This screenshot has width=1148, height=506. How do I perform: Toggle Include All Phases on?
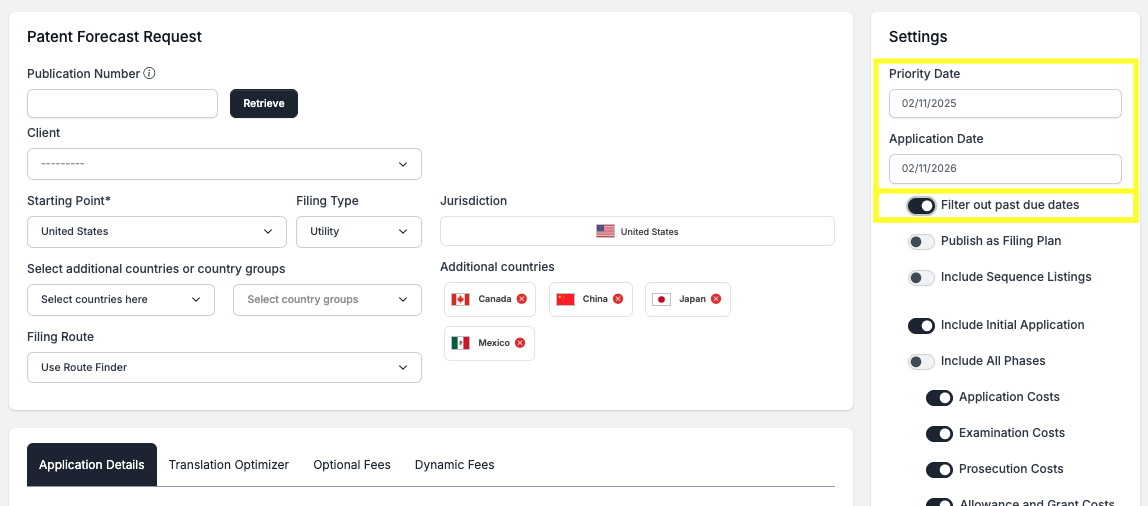pyautogui.click(x=921, y=362)
